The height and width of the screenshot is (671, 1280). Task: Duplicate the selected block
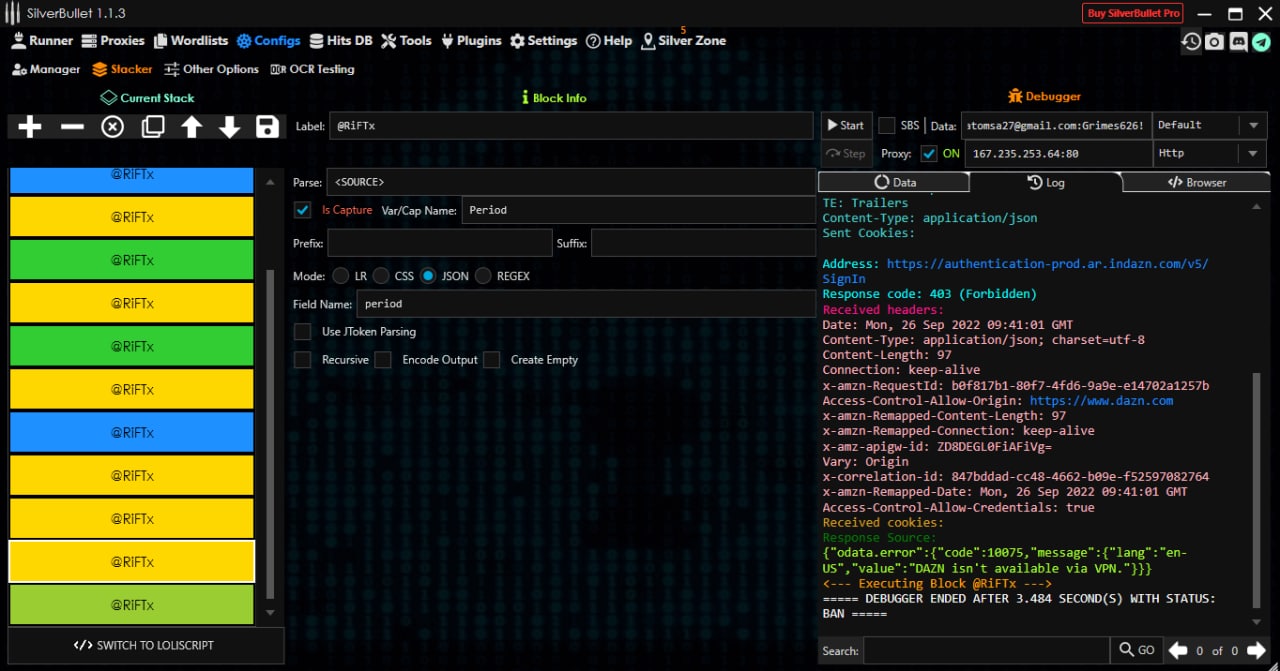click(x=153, y=127)
